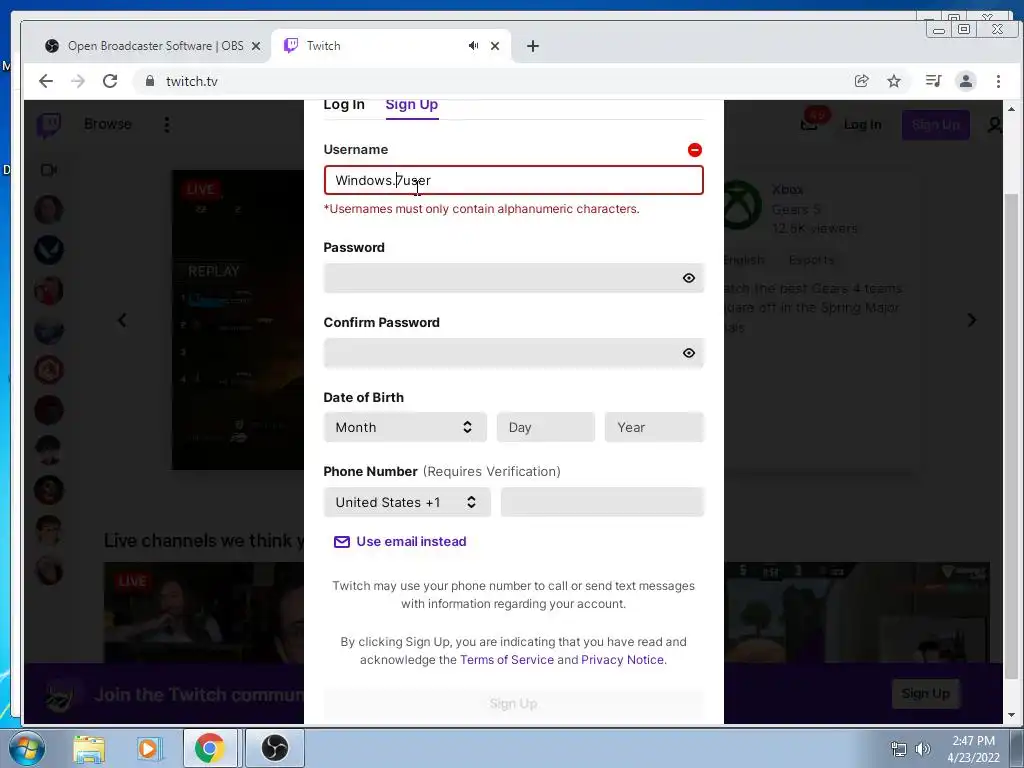Screen dimensions: 1024x768
Task: Expand the United States +1 country code dropdown
Action: (407, 502)
